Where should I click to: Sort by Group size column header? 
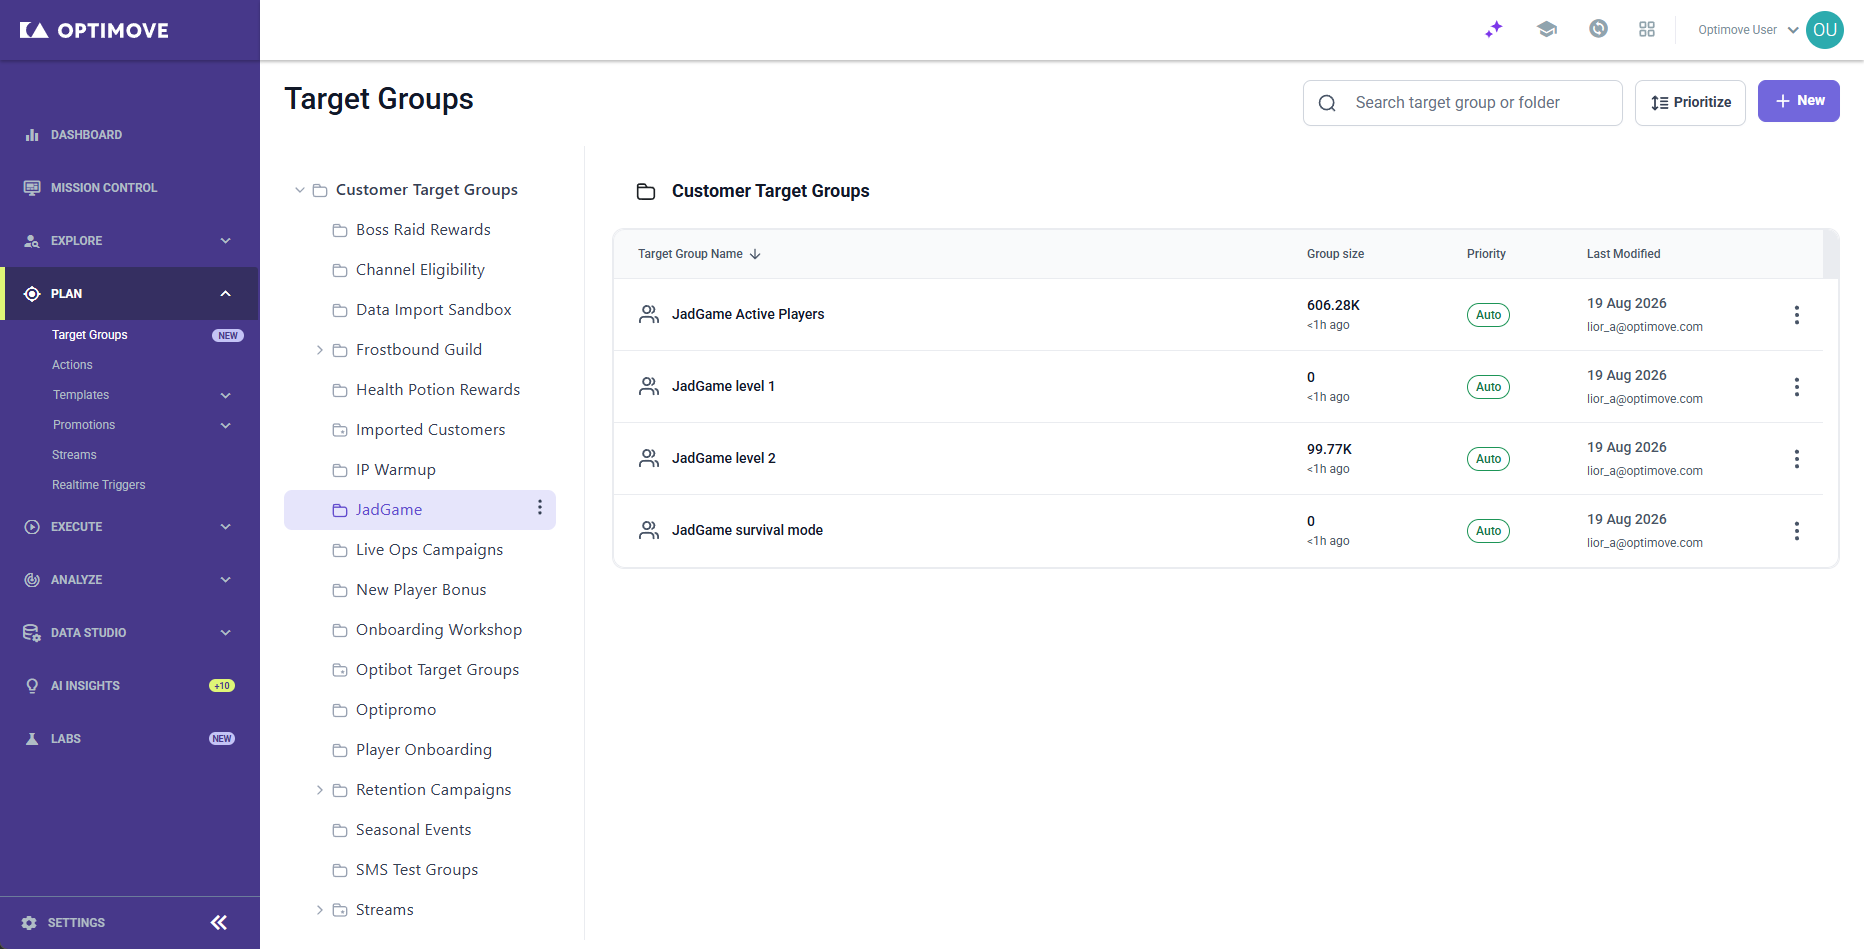[x=1335, y=254]
